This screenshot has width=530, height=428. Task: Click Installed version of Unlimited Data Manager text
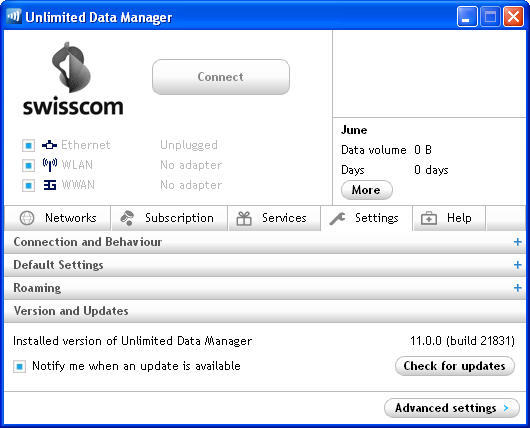point(132,341)
